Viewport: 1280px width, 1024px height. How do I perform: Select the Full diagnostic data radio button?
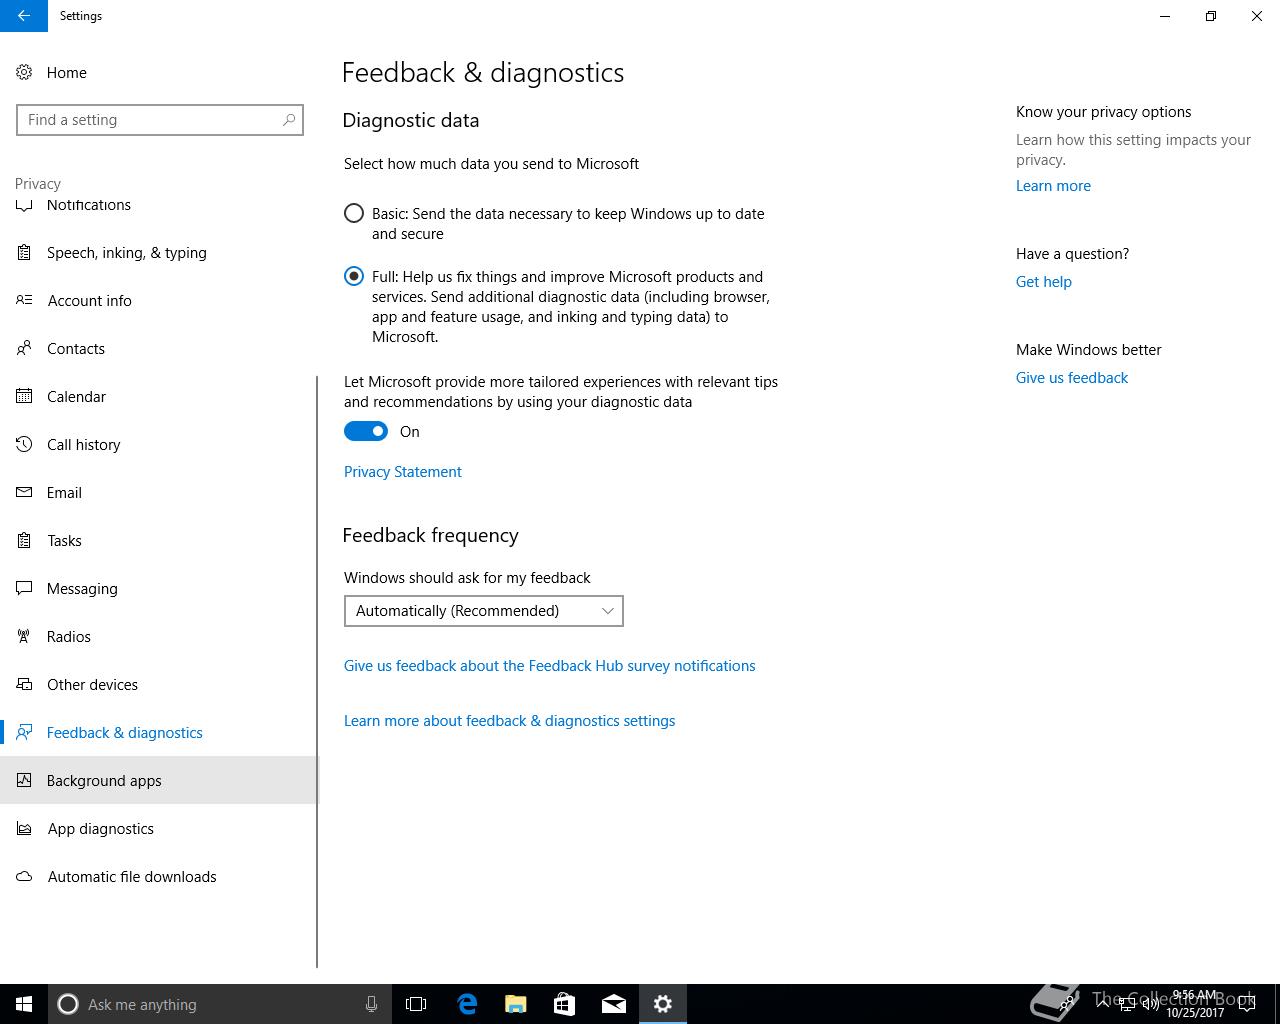pyautogui.click(x=354, y=276)
